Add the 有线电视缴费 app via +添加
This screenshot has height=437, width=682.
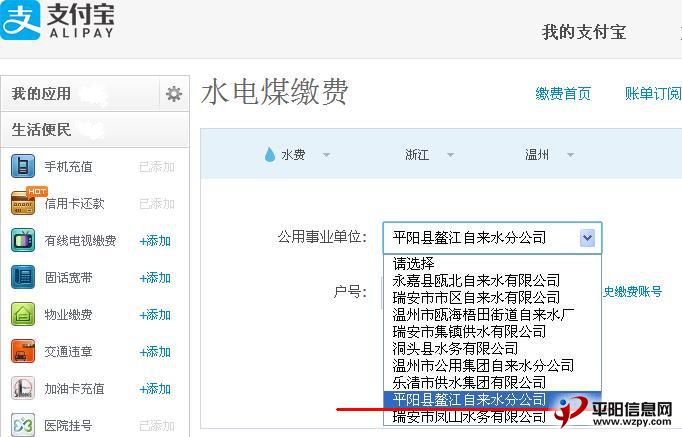click(155, 241)
